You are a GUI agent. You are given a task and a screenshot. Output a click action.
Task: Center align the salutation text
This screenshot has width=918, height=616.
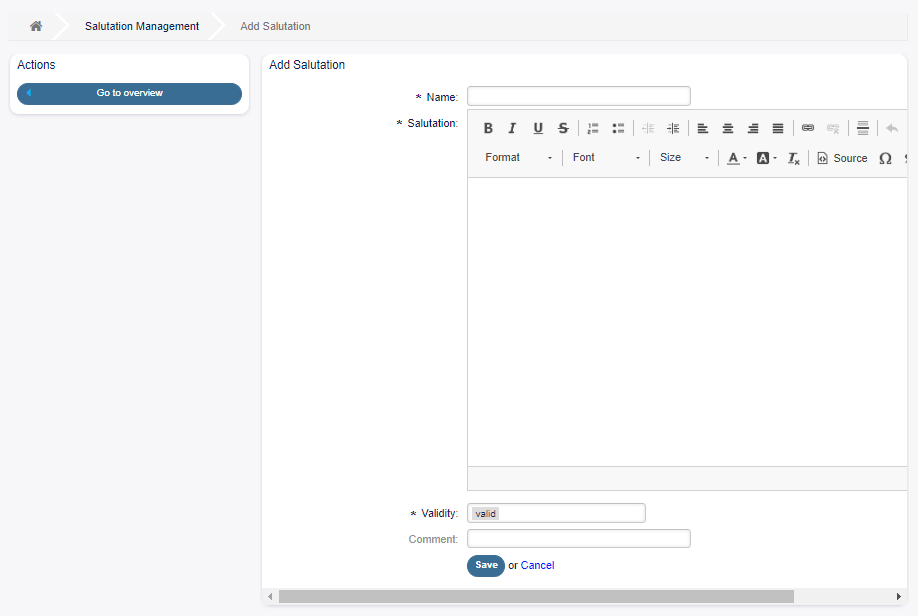728,128
